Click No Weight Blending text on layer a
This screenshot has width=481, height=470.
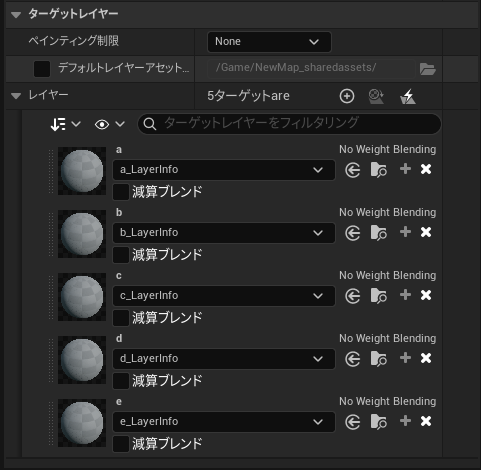tap(387, 149)
